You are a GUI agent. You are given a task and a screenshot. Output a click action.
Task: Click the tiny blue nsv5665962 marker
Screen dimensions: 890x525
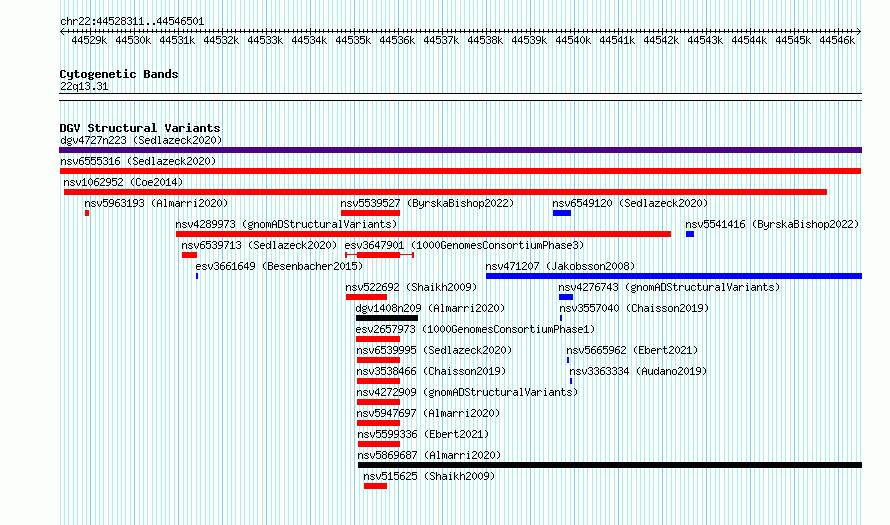[568, 360]
